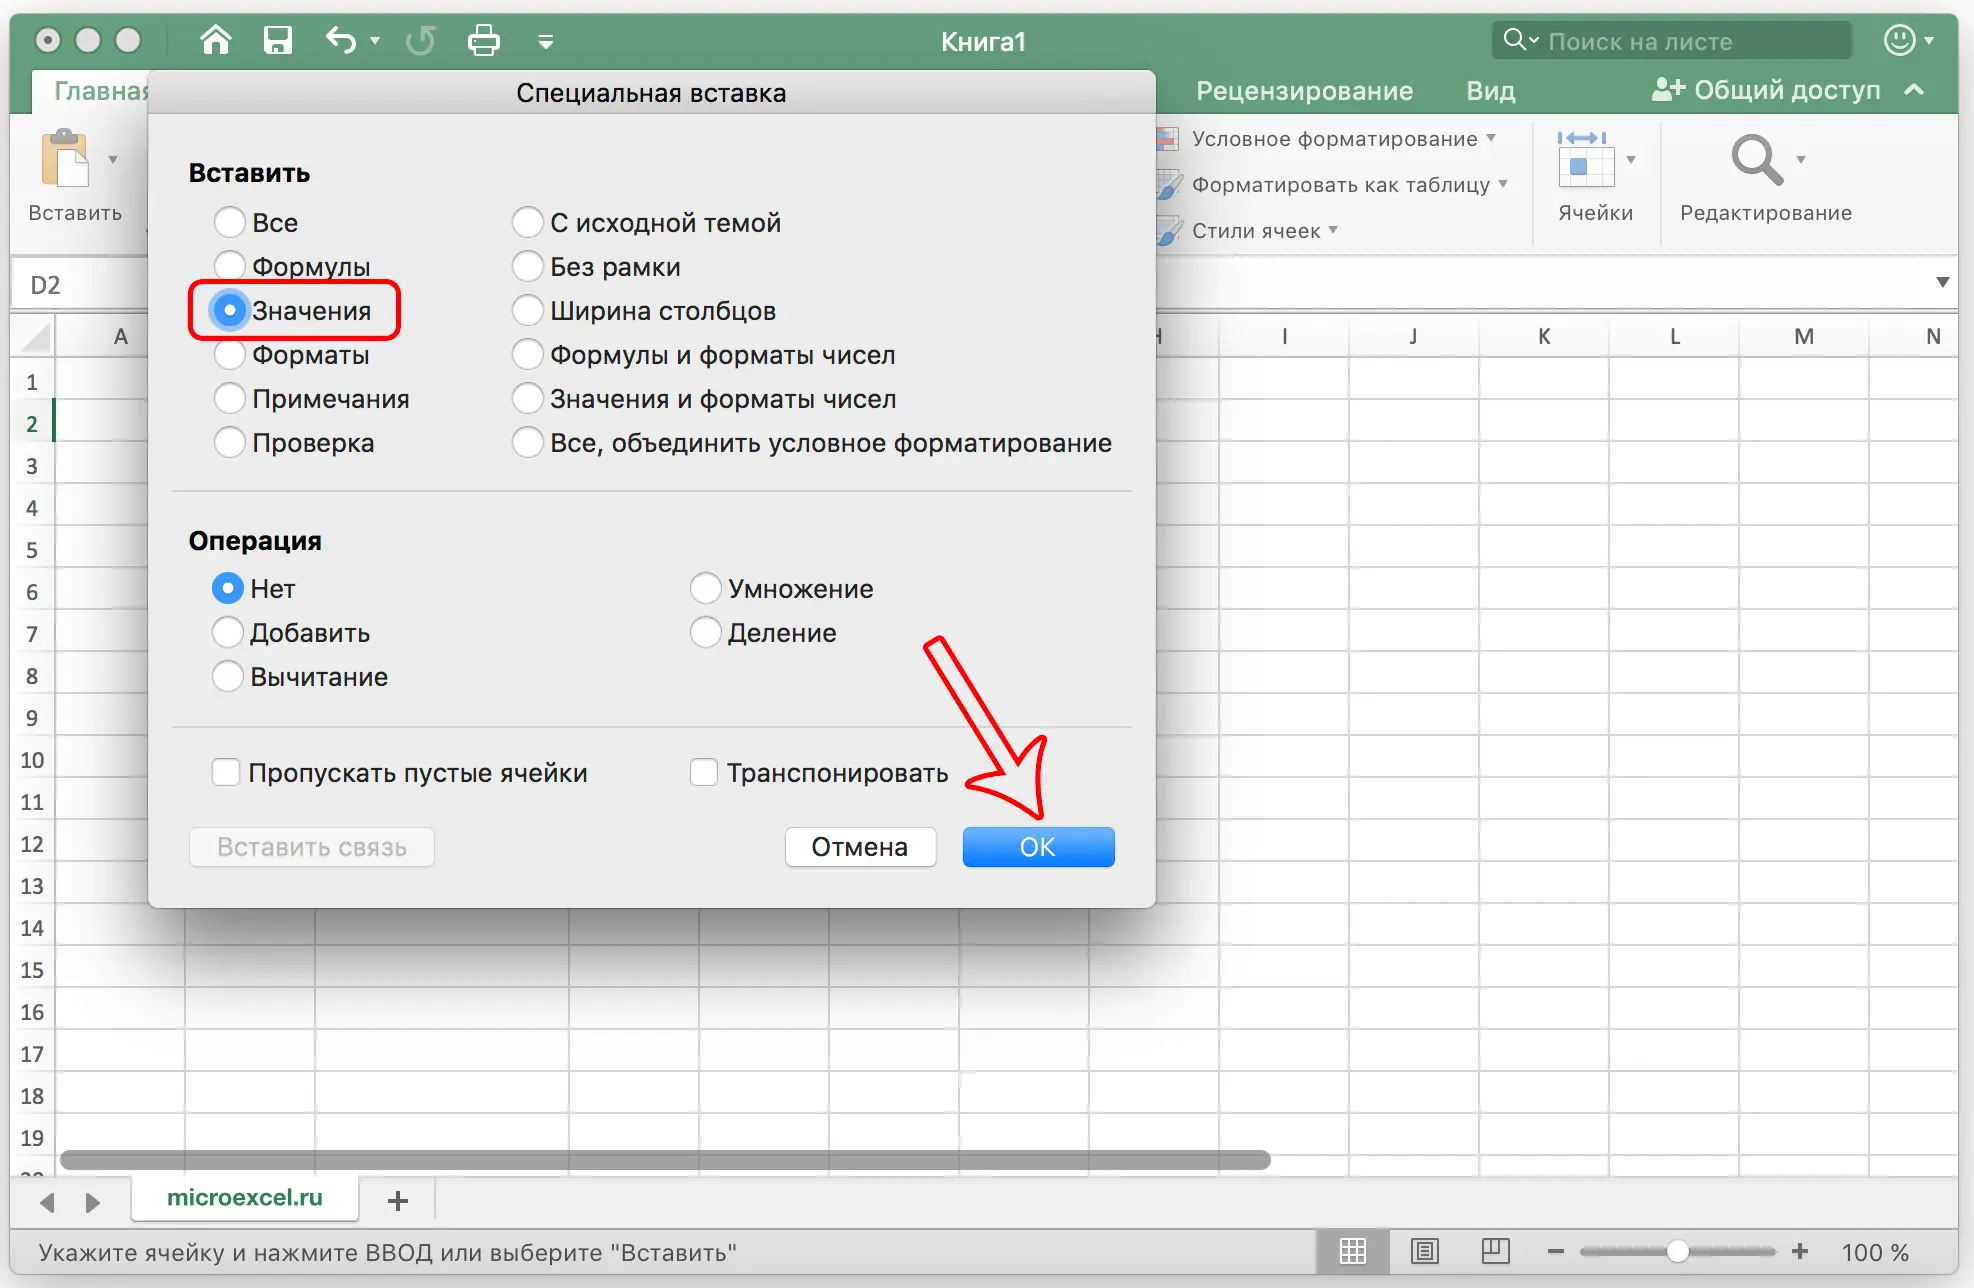Viewport: 1974px width, 1288px height.
Task: Switch to Page Break preview icon
Action: point(1496,1250)
